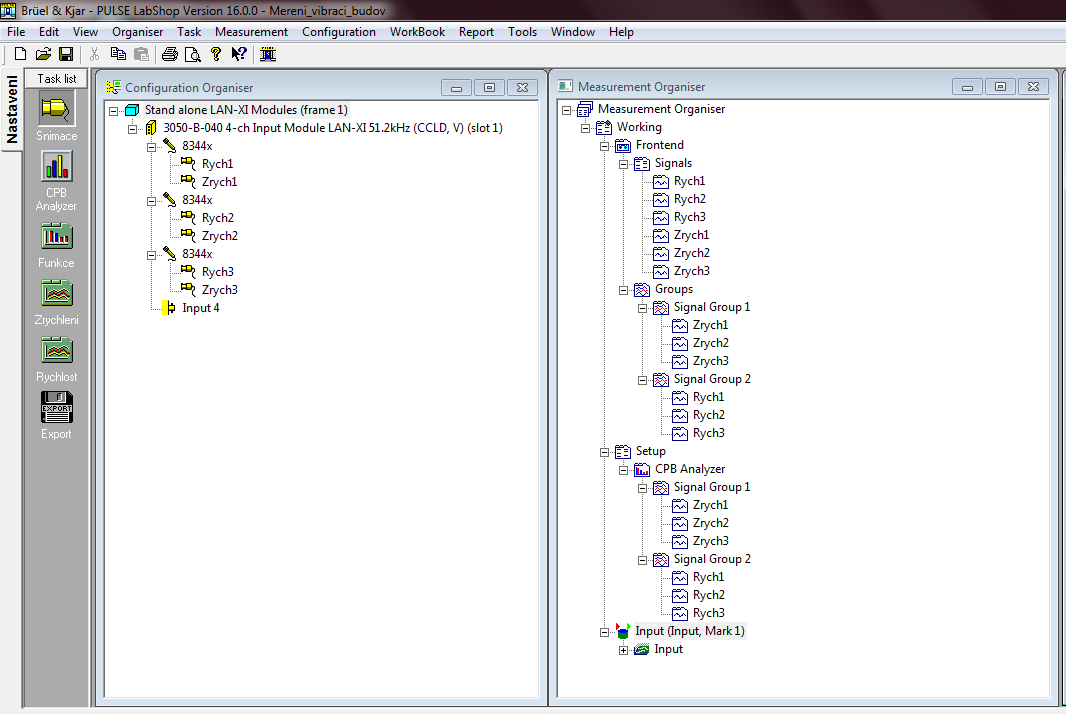Select Zrych2 under CPB Analyzer Signal Group 1
Screen dimensions: 1066x714
(710, 523)
